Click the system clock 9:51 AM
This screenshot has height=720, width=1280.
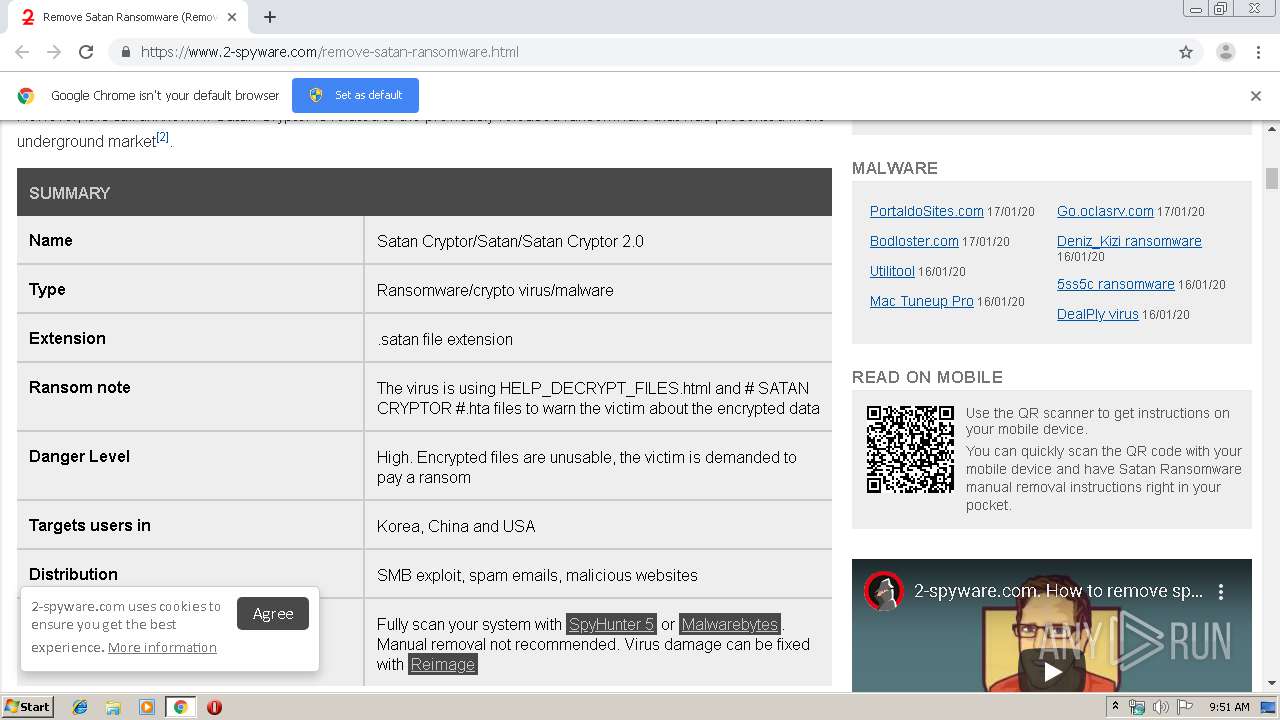(x=1229, y=707)
